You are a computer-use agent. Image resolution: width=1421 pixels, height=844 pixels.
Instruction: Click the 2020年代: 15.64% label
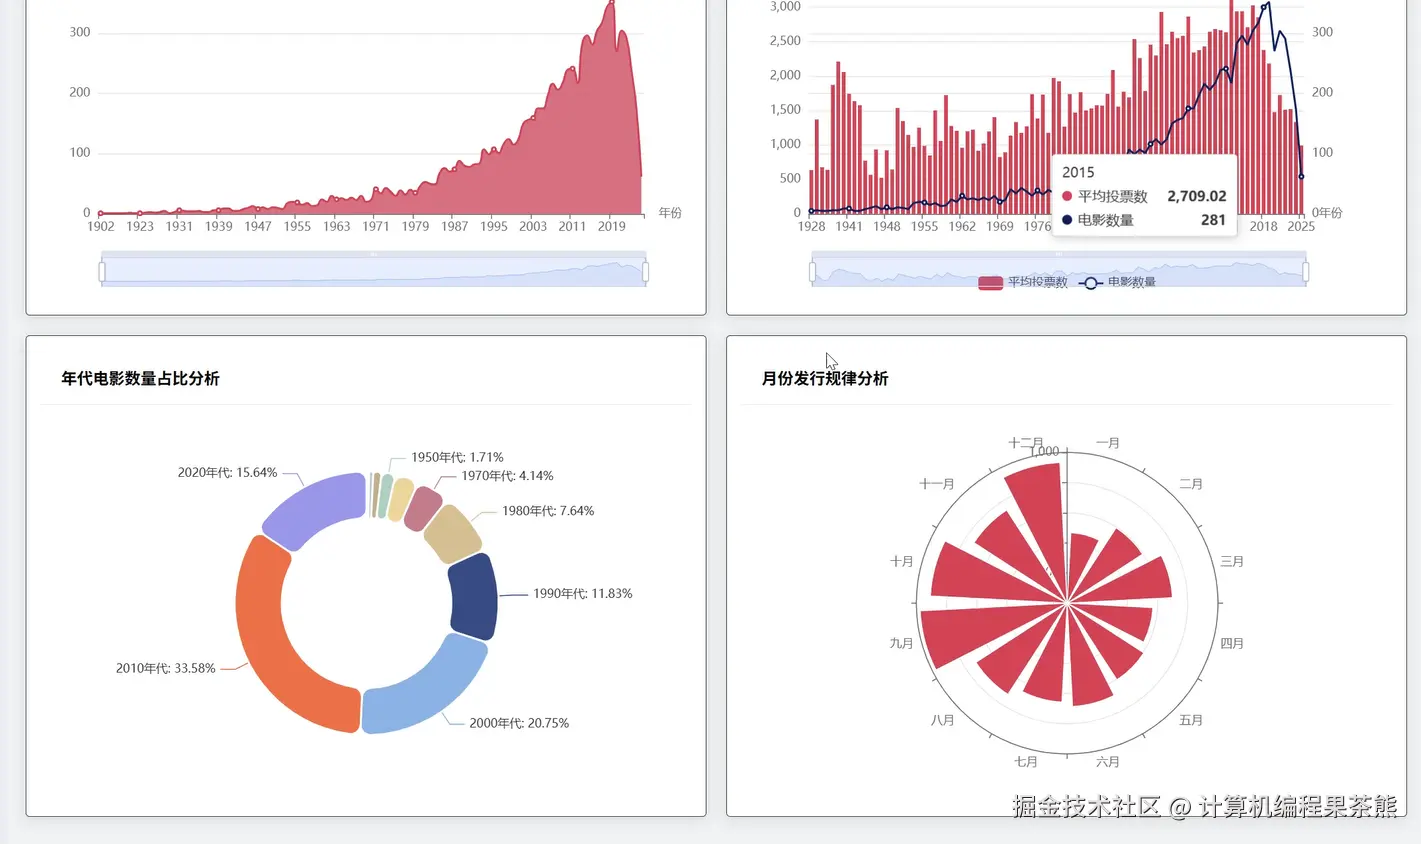point(227,472)
